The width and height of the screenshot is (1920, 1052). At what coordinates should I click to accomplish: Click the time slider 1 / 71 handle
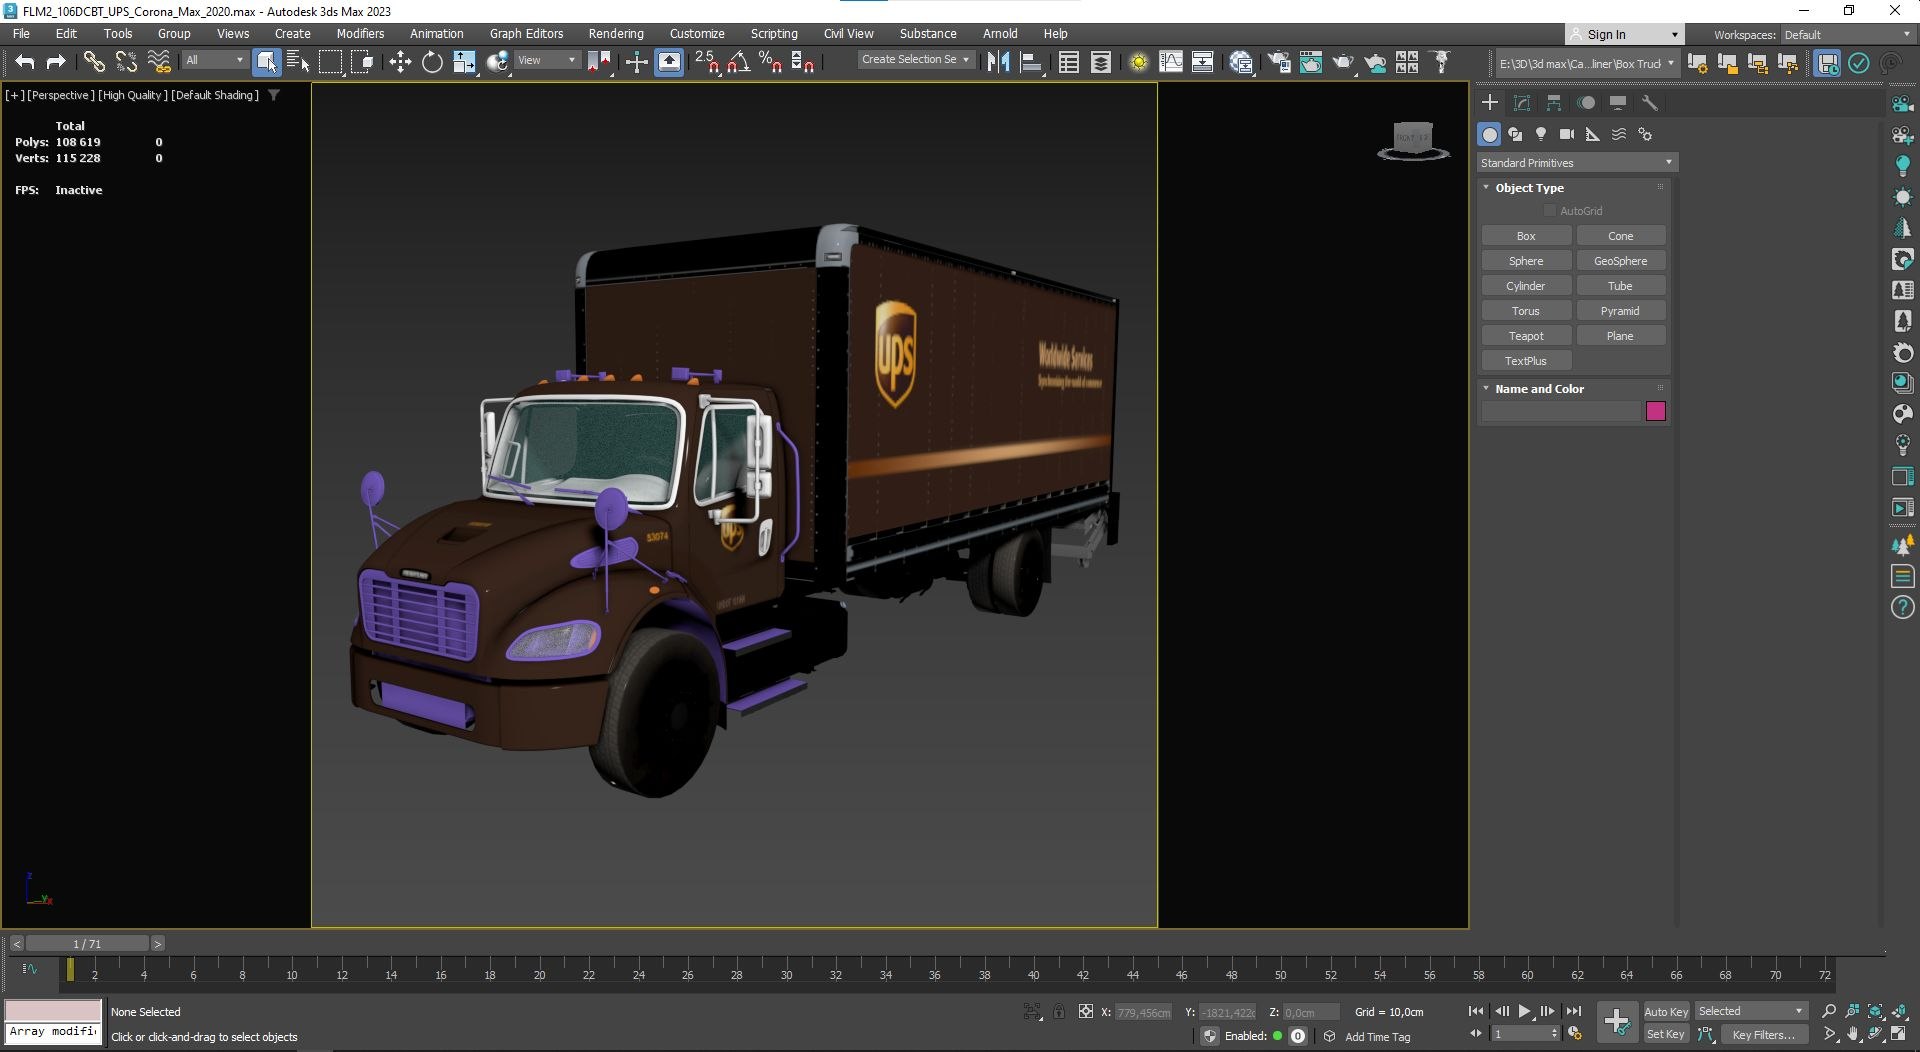[x=87, y=944]
